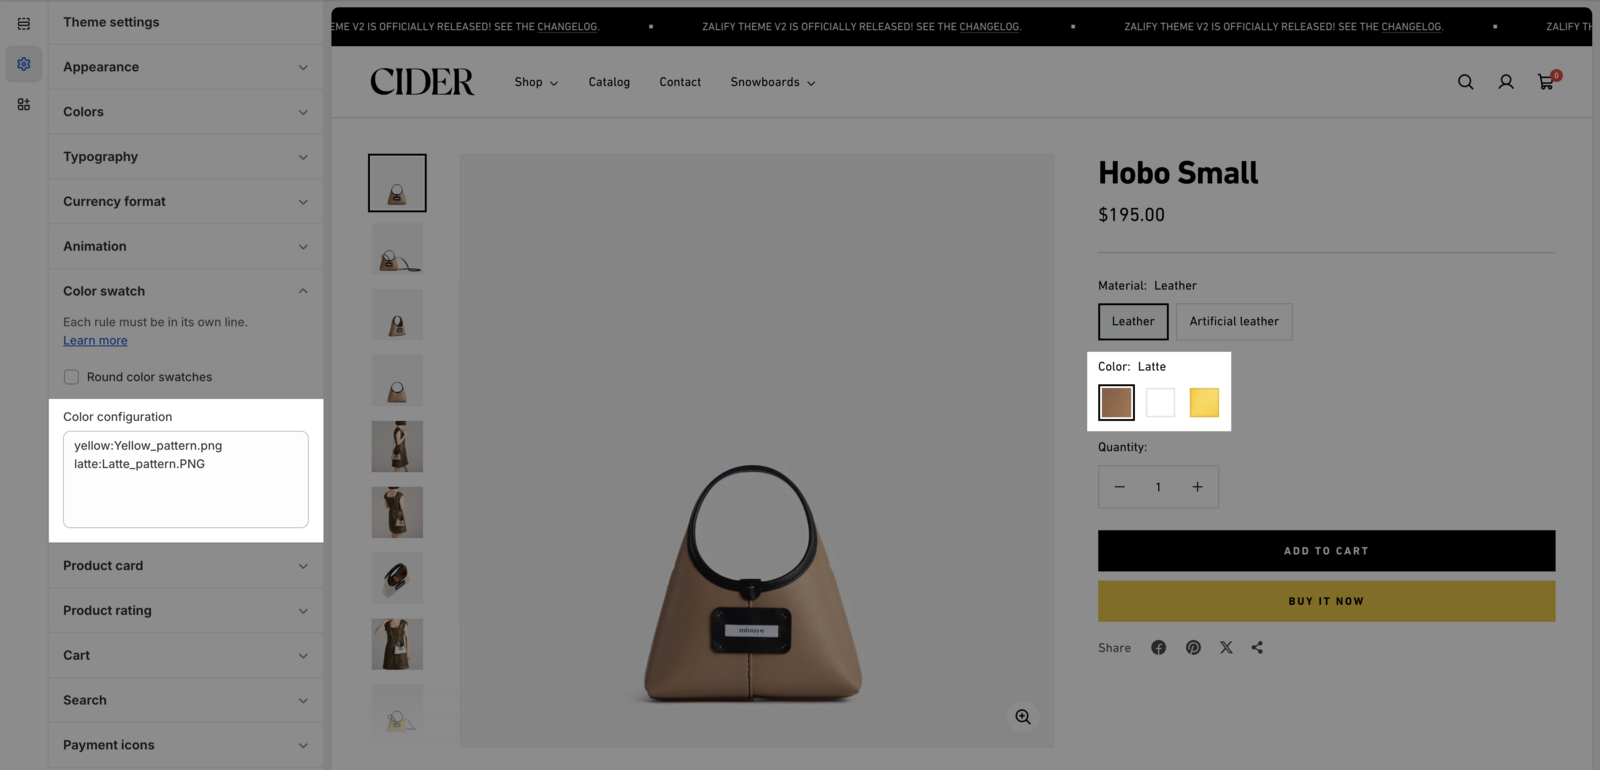This screenshot has height=770, width=1600.
Task: Expand the Typography settings section
Action: pyautogui.click(x=186, y=157)
